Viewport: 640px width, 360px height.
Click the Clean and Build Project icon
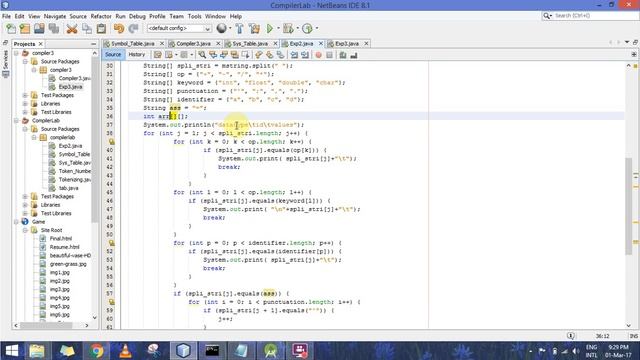[254, 29]
